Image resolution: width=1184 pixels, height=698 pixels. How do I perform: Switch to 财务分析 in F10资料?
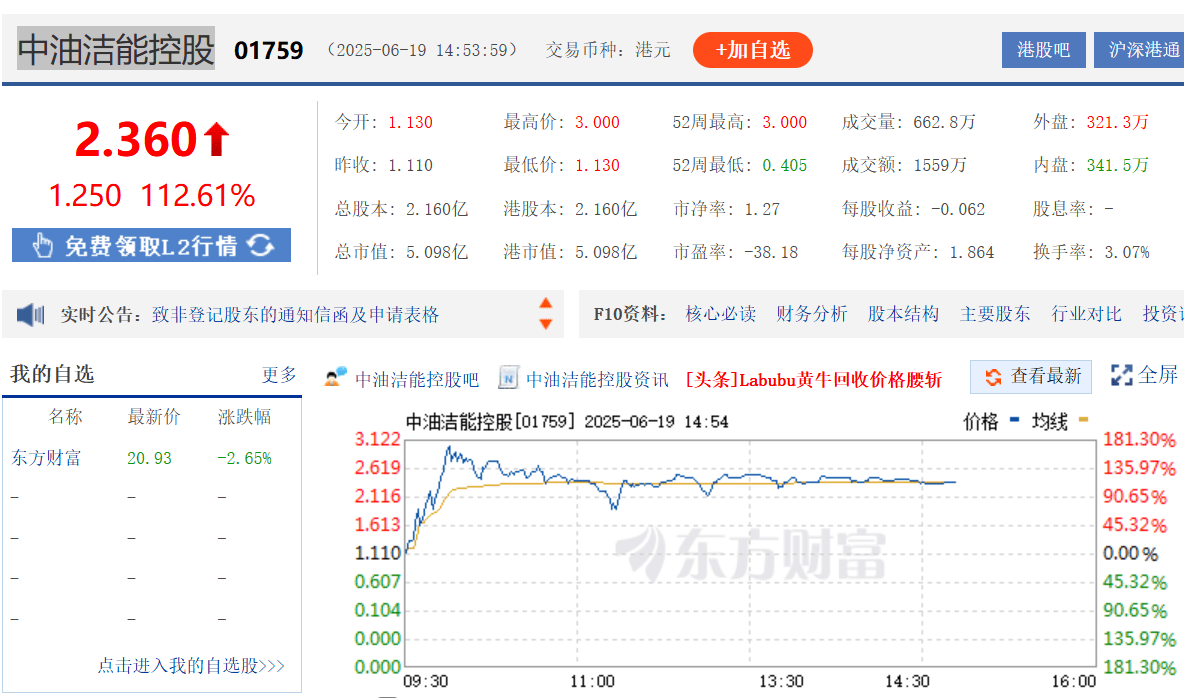pyautogui.click(x=812, y=313)
